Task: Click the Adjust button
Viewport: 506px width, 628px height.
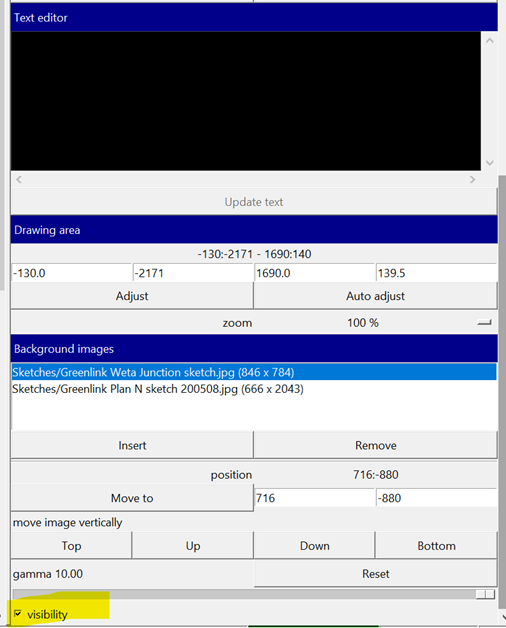Action: (x=132, y=296)
